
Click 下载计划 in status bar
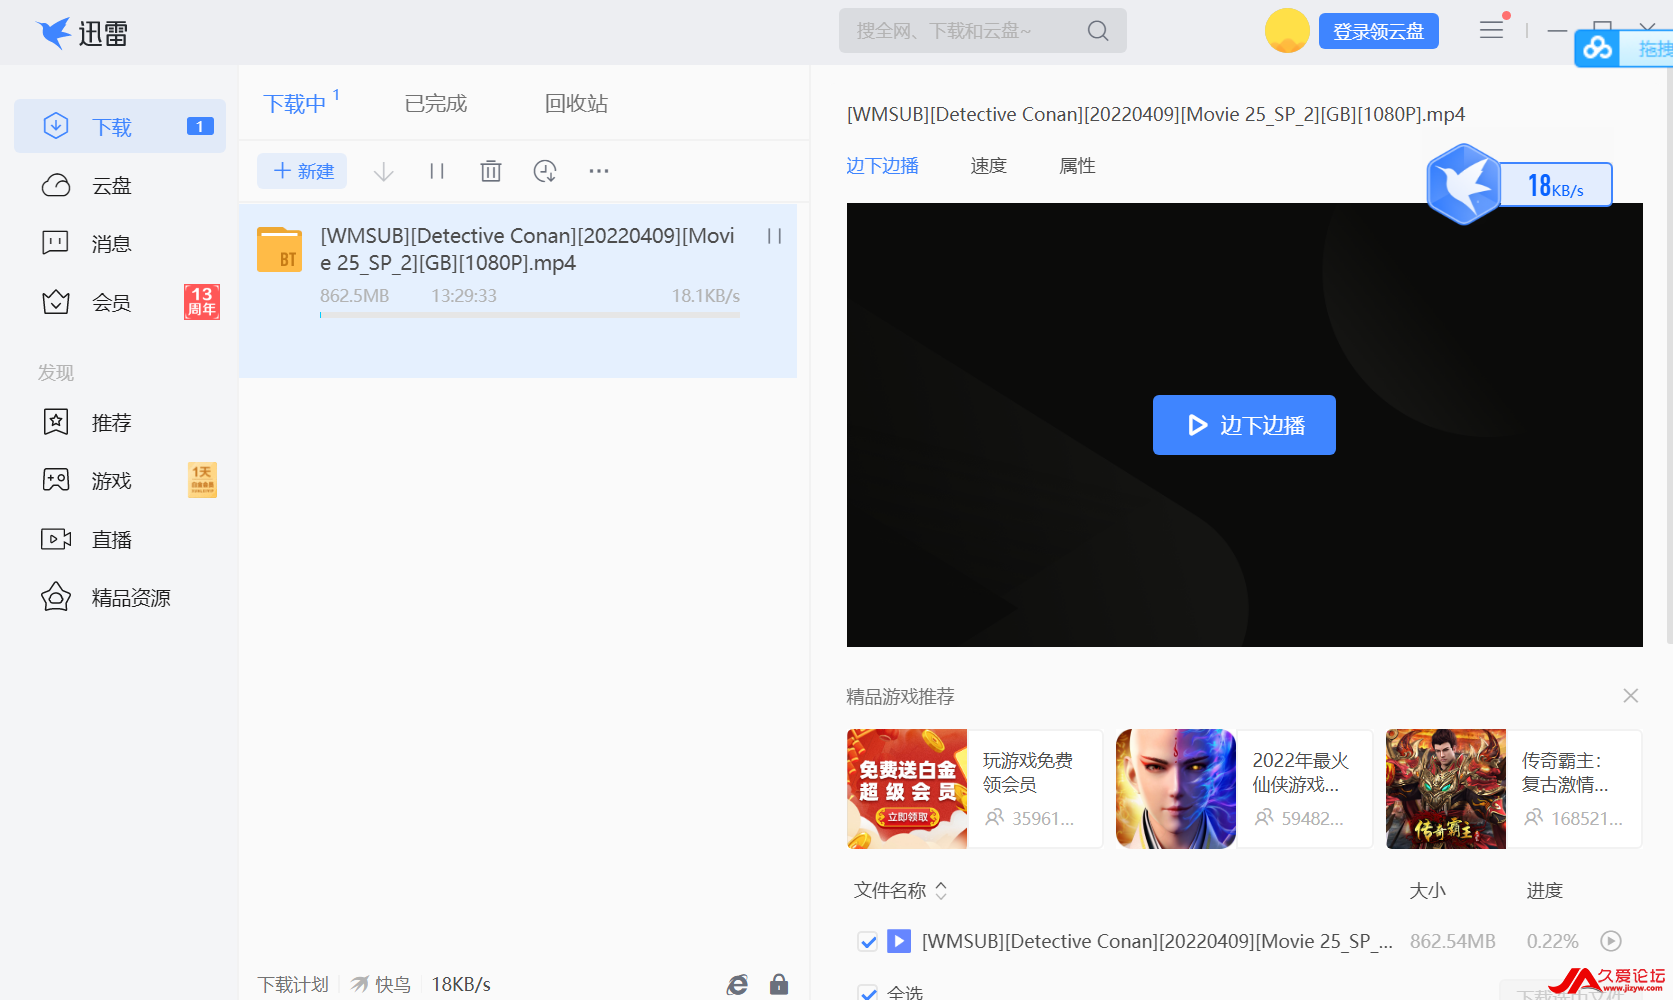pyautogui.click(x=293, y=985)
